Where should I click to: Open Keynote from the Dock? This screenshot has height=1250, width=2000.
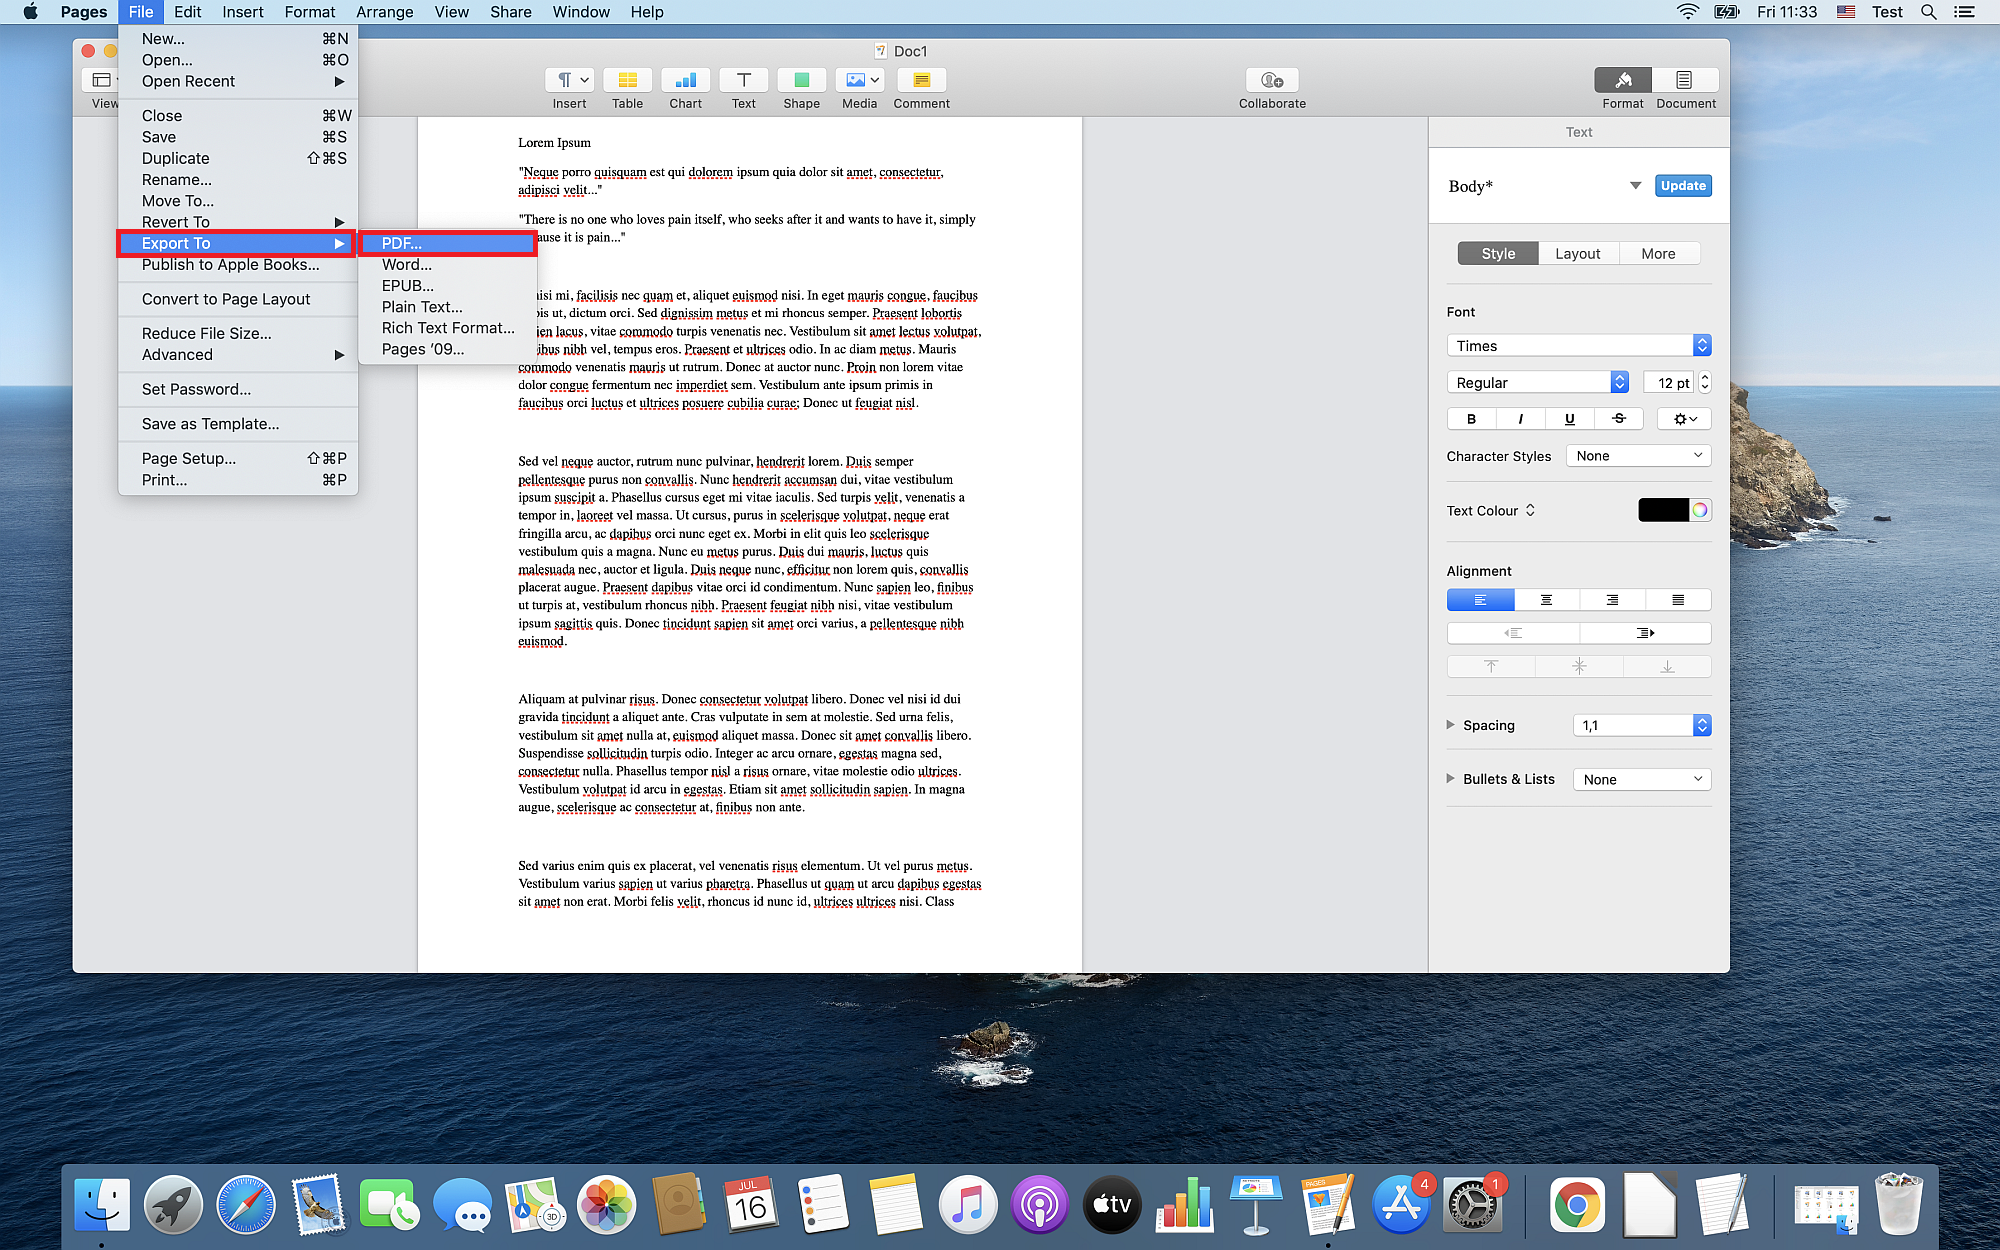point(1256,1204)
